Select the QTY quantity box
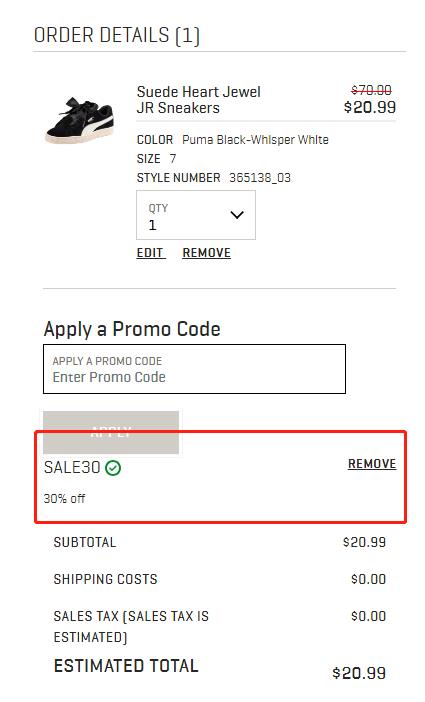The image size is (425, 702). coord(196,215)
